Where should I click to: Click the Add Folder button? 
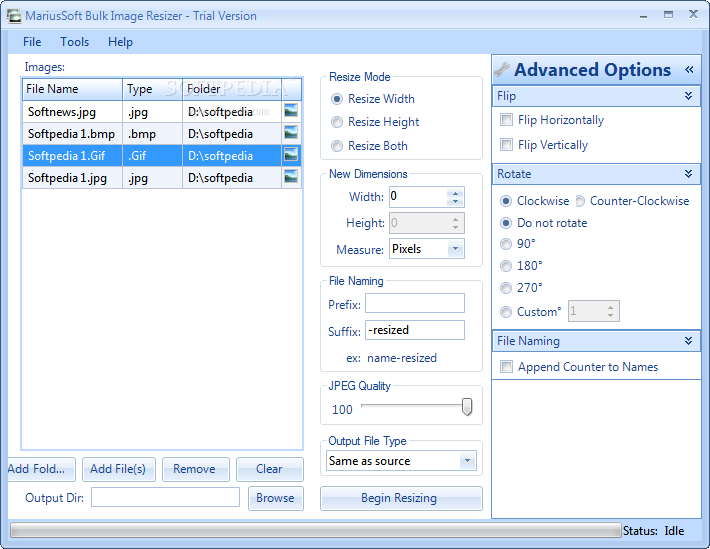41,469
